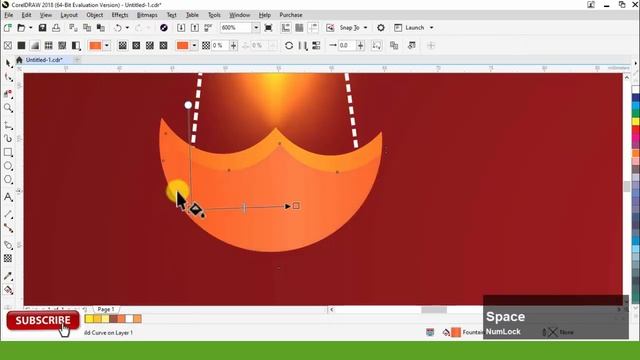Set fill type to Uniform fill
Image resolution: width=640 pixels, height=360 pixels.
pyautogui.click(x=21, y=45)
